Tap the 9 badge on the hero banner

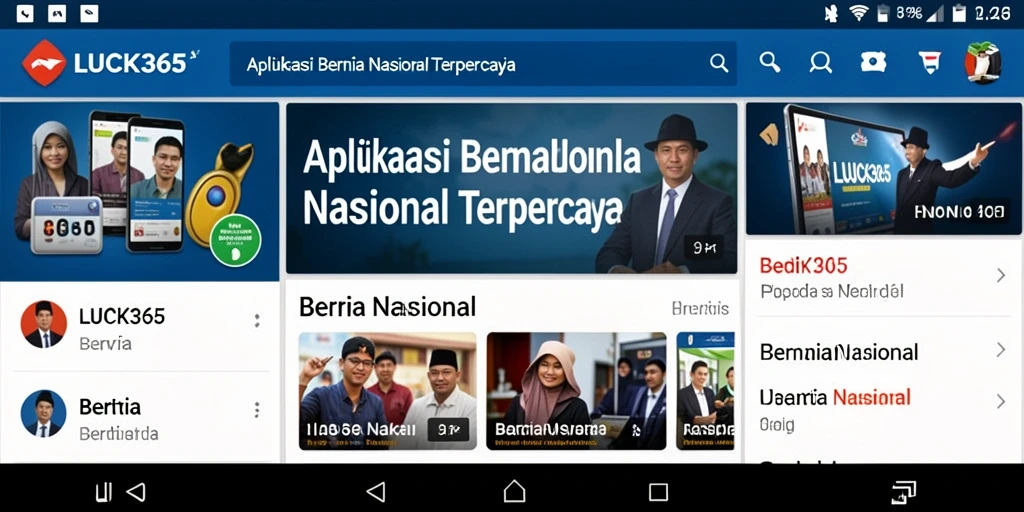[703, 248]
